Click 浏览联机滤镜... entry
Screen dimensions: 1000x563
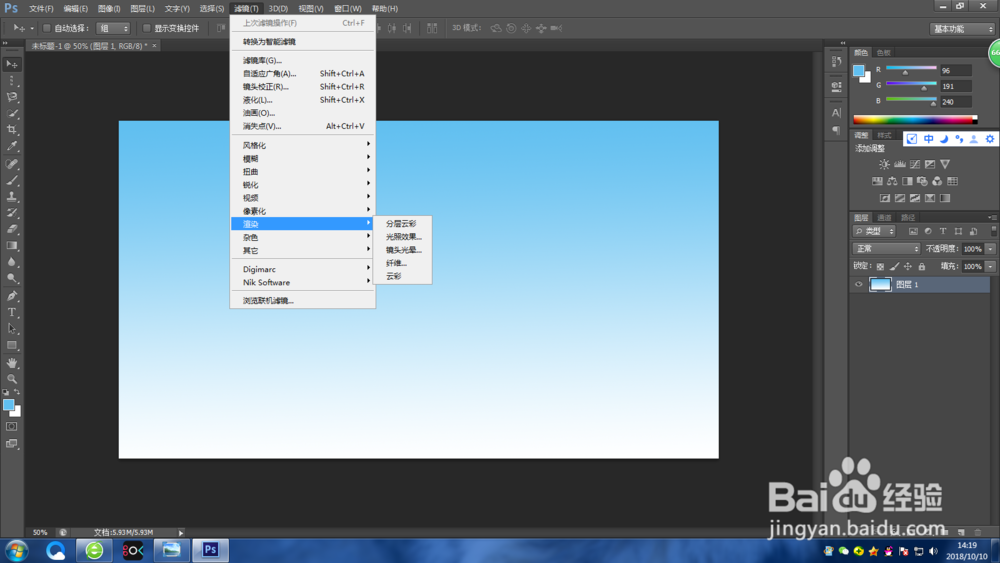(302, 300)
